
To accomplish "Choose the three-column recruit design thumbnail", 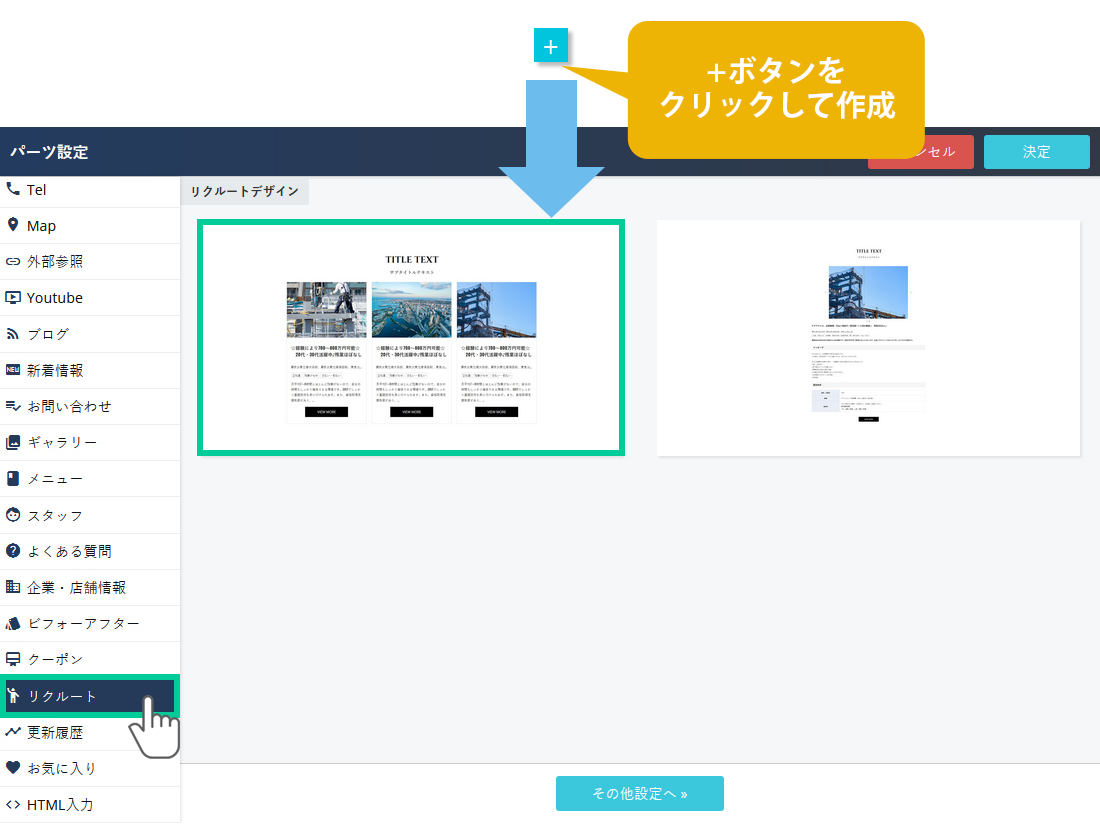I will pos(411,338).
